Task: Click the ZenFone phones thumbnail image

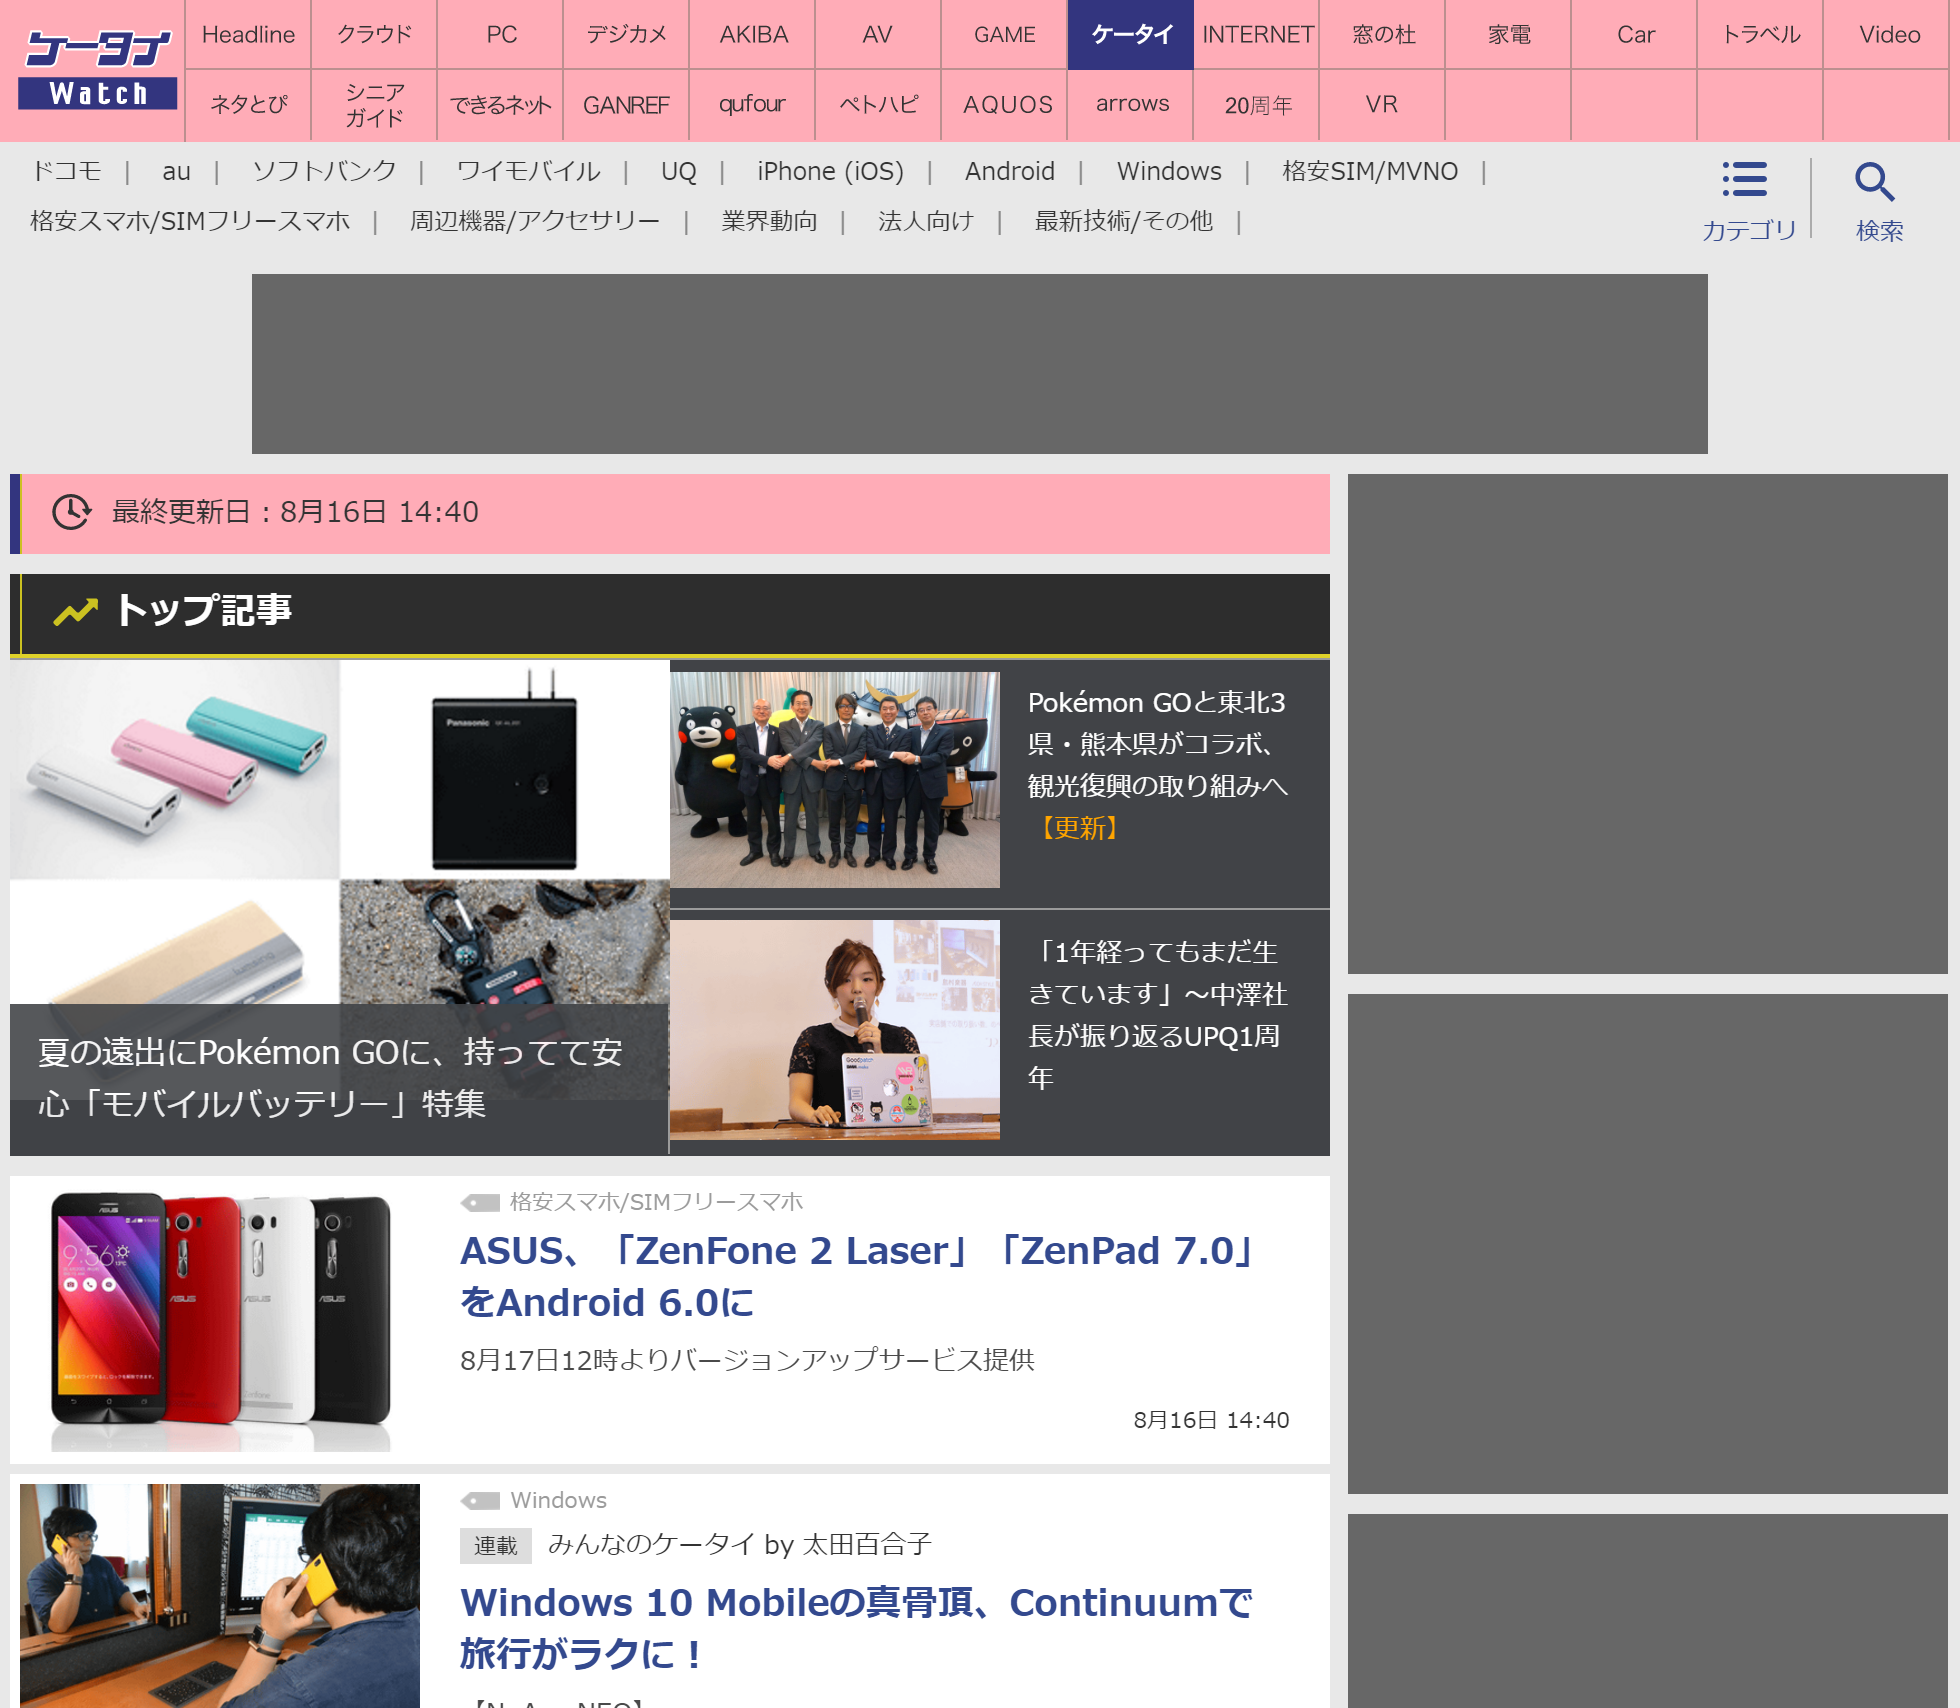Action: (220, 1320)
